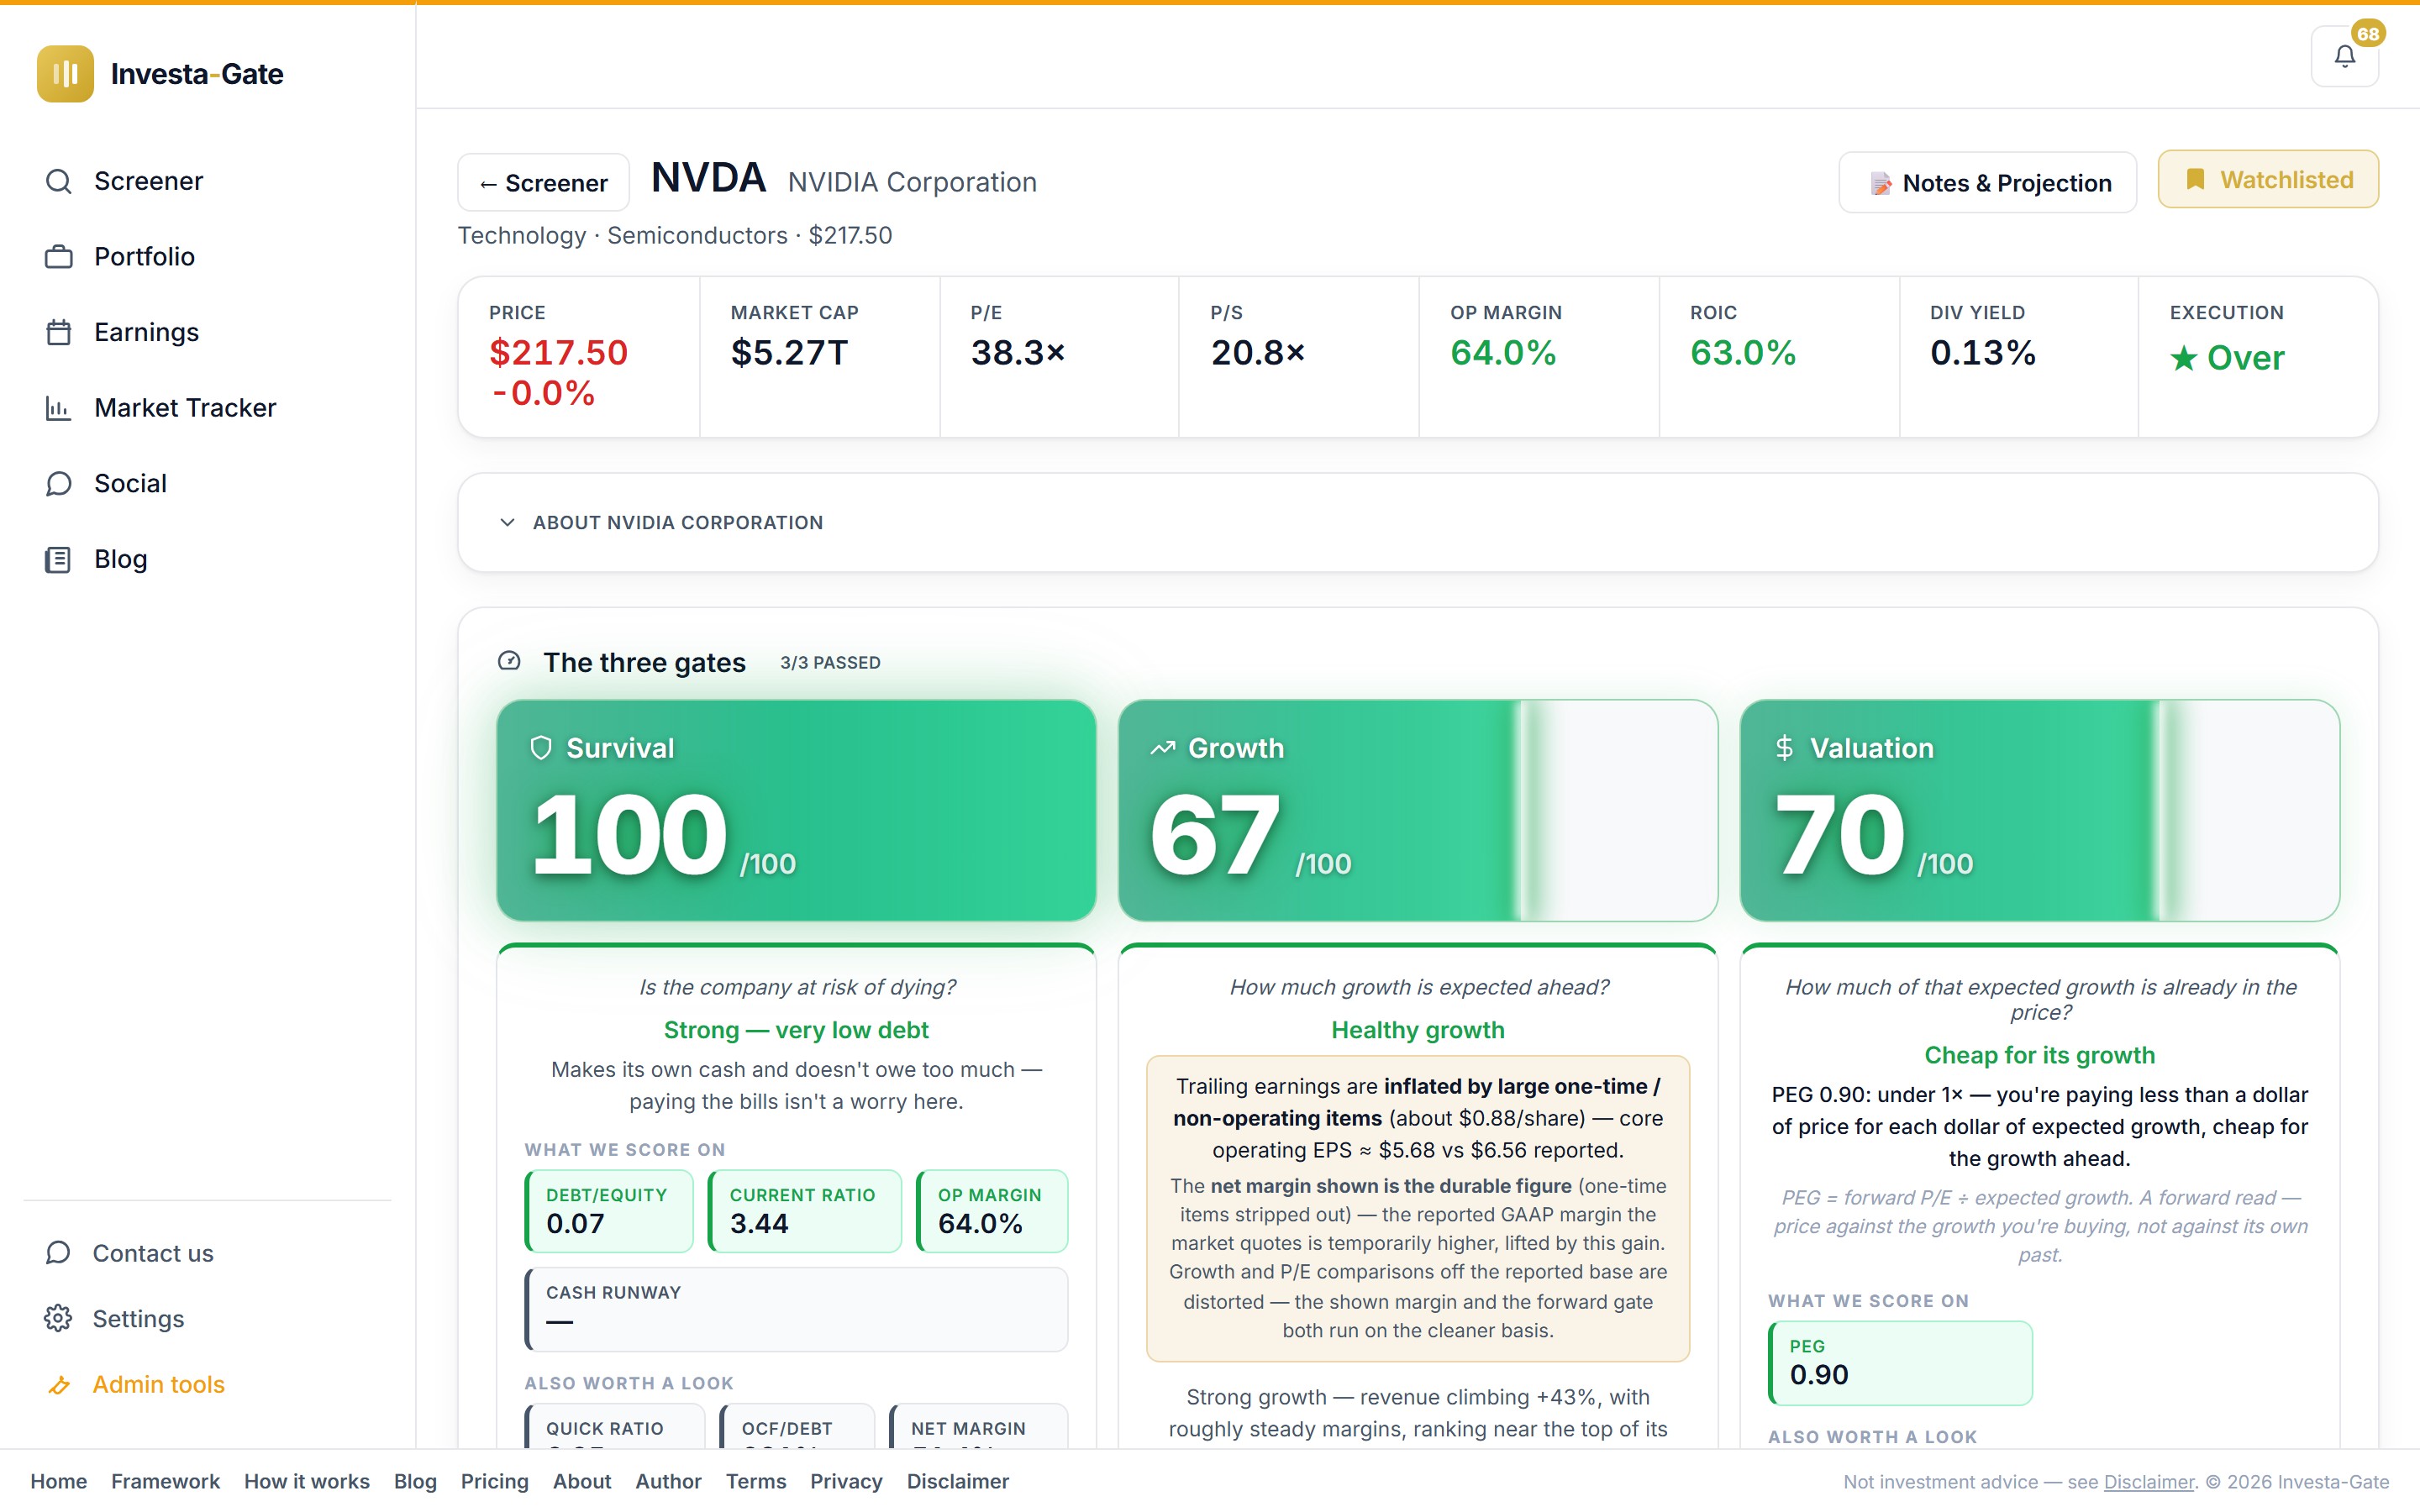
Task: Click the PEG 0.90 metric chip
Action: tap(1900, 1363)
